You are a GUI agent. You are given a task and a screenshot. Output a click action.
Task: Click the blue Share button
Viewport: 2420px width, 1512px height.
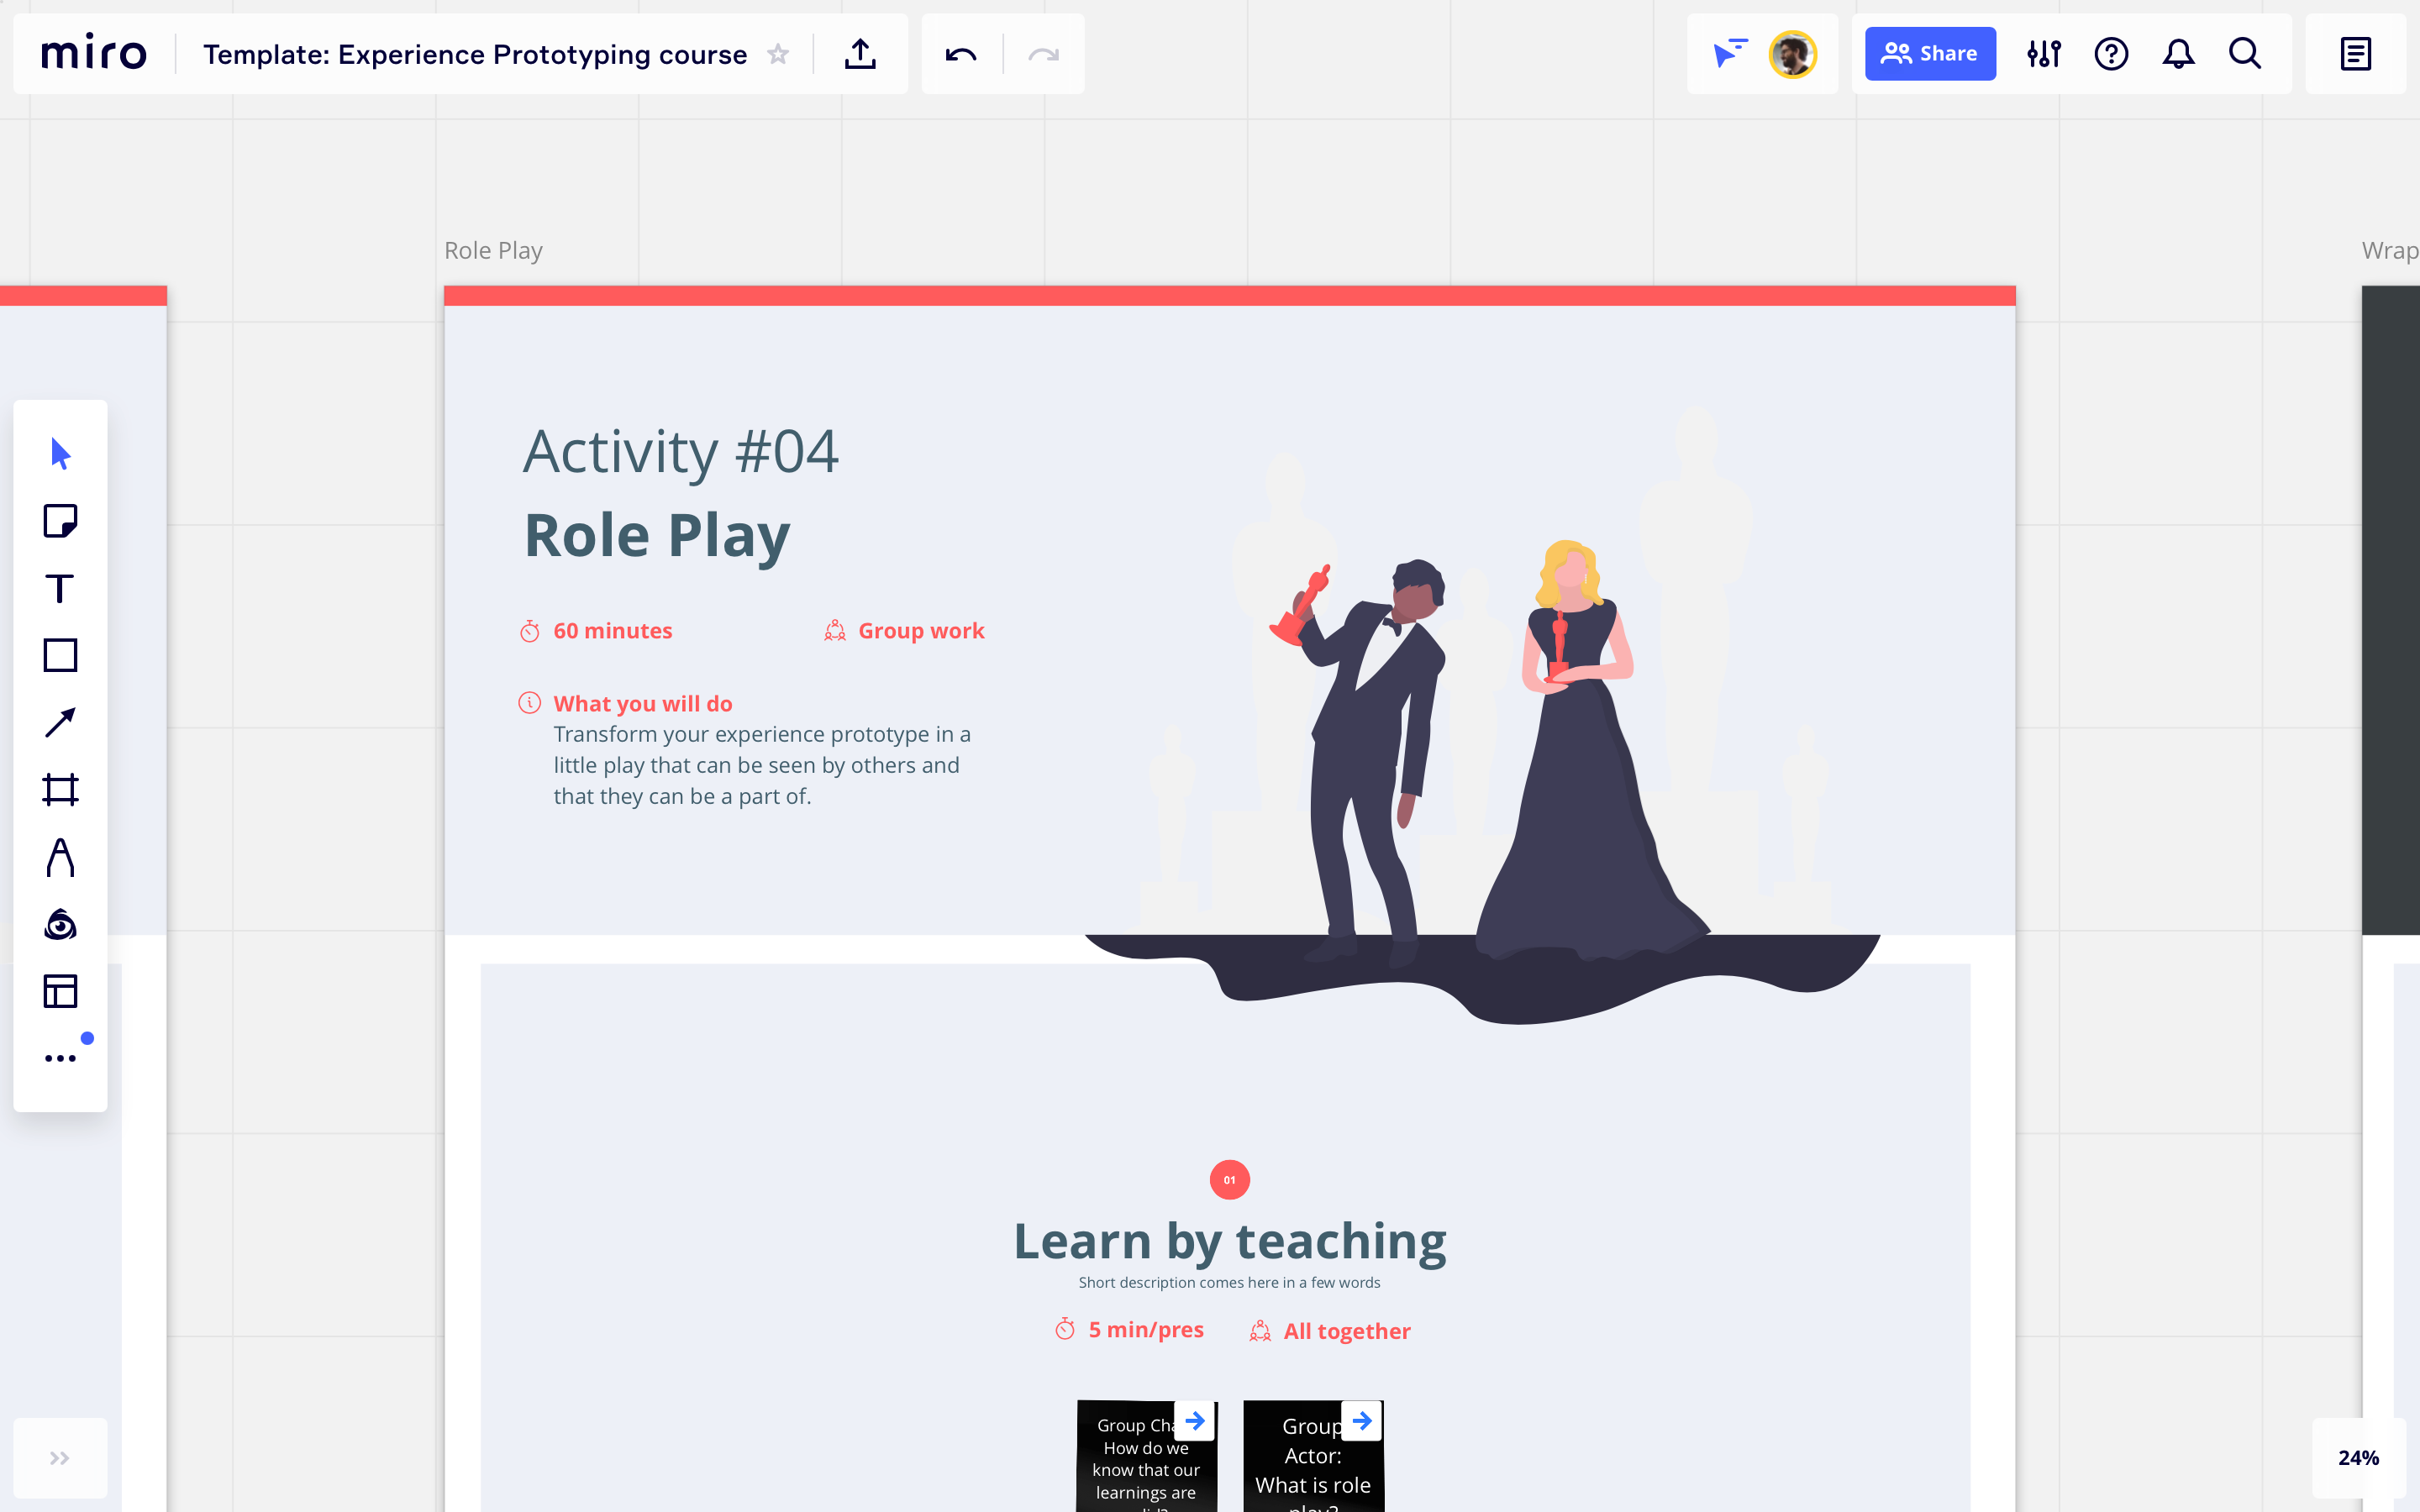1930,54
